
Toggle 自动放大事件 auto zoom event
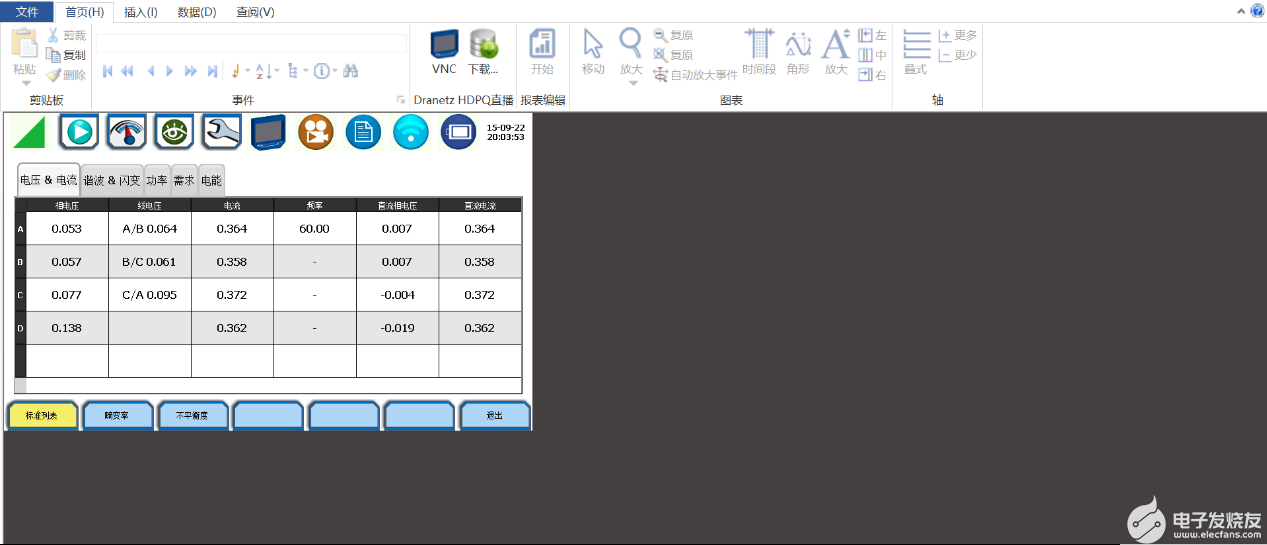(x=695, y=75)
